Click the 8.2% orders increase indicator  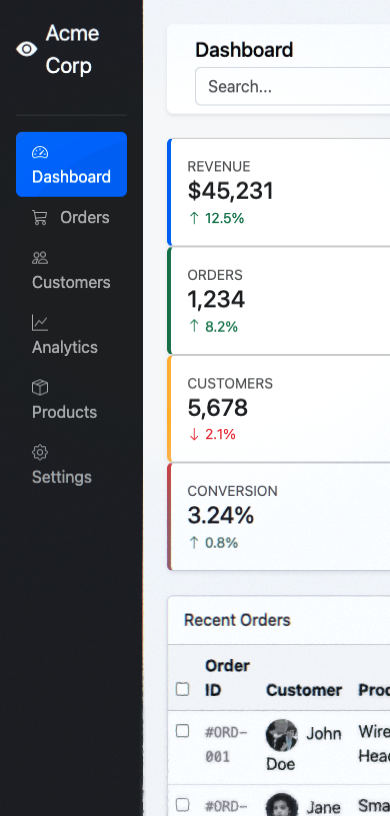pyautogui.click(x=213, y=327)
